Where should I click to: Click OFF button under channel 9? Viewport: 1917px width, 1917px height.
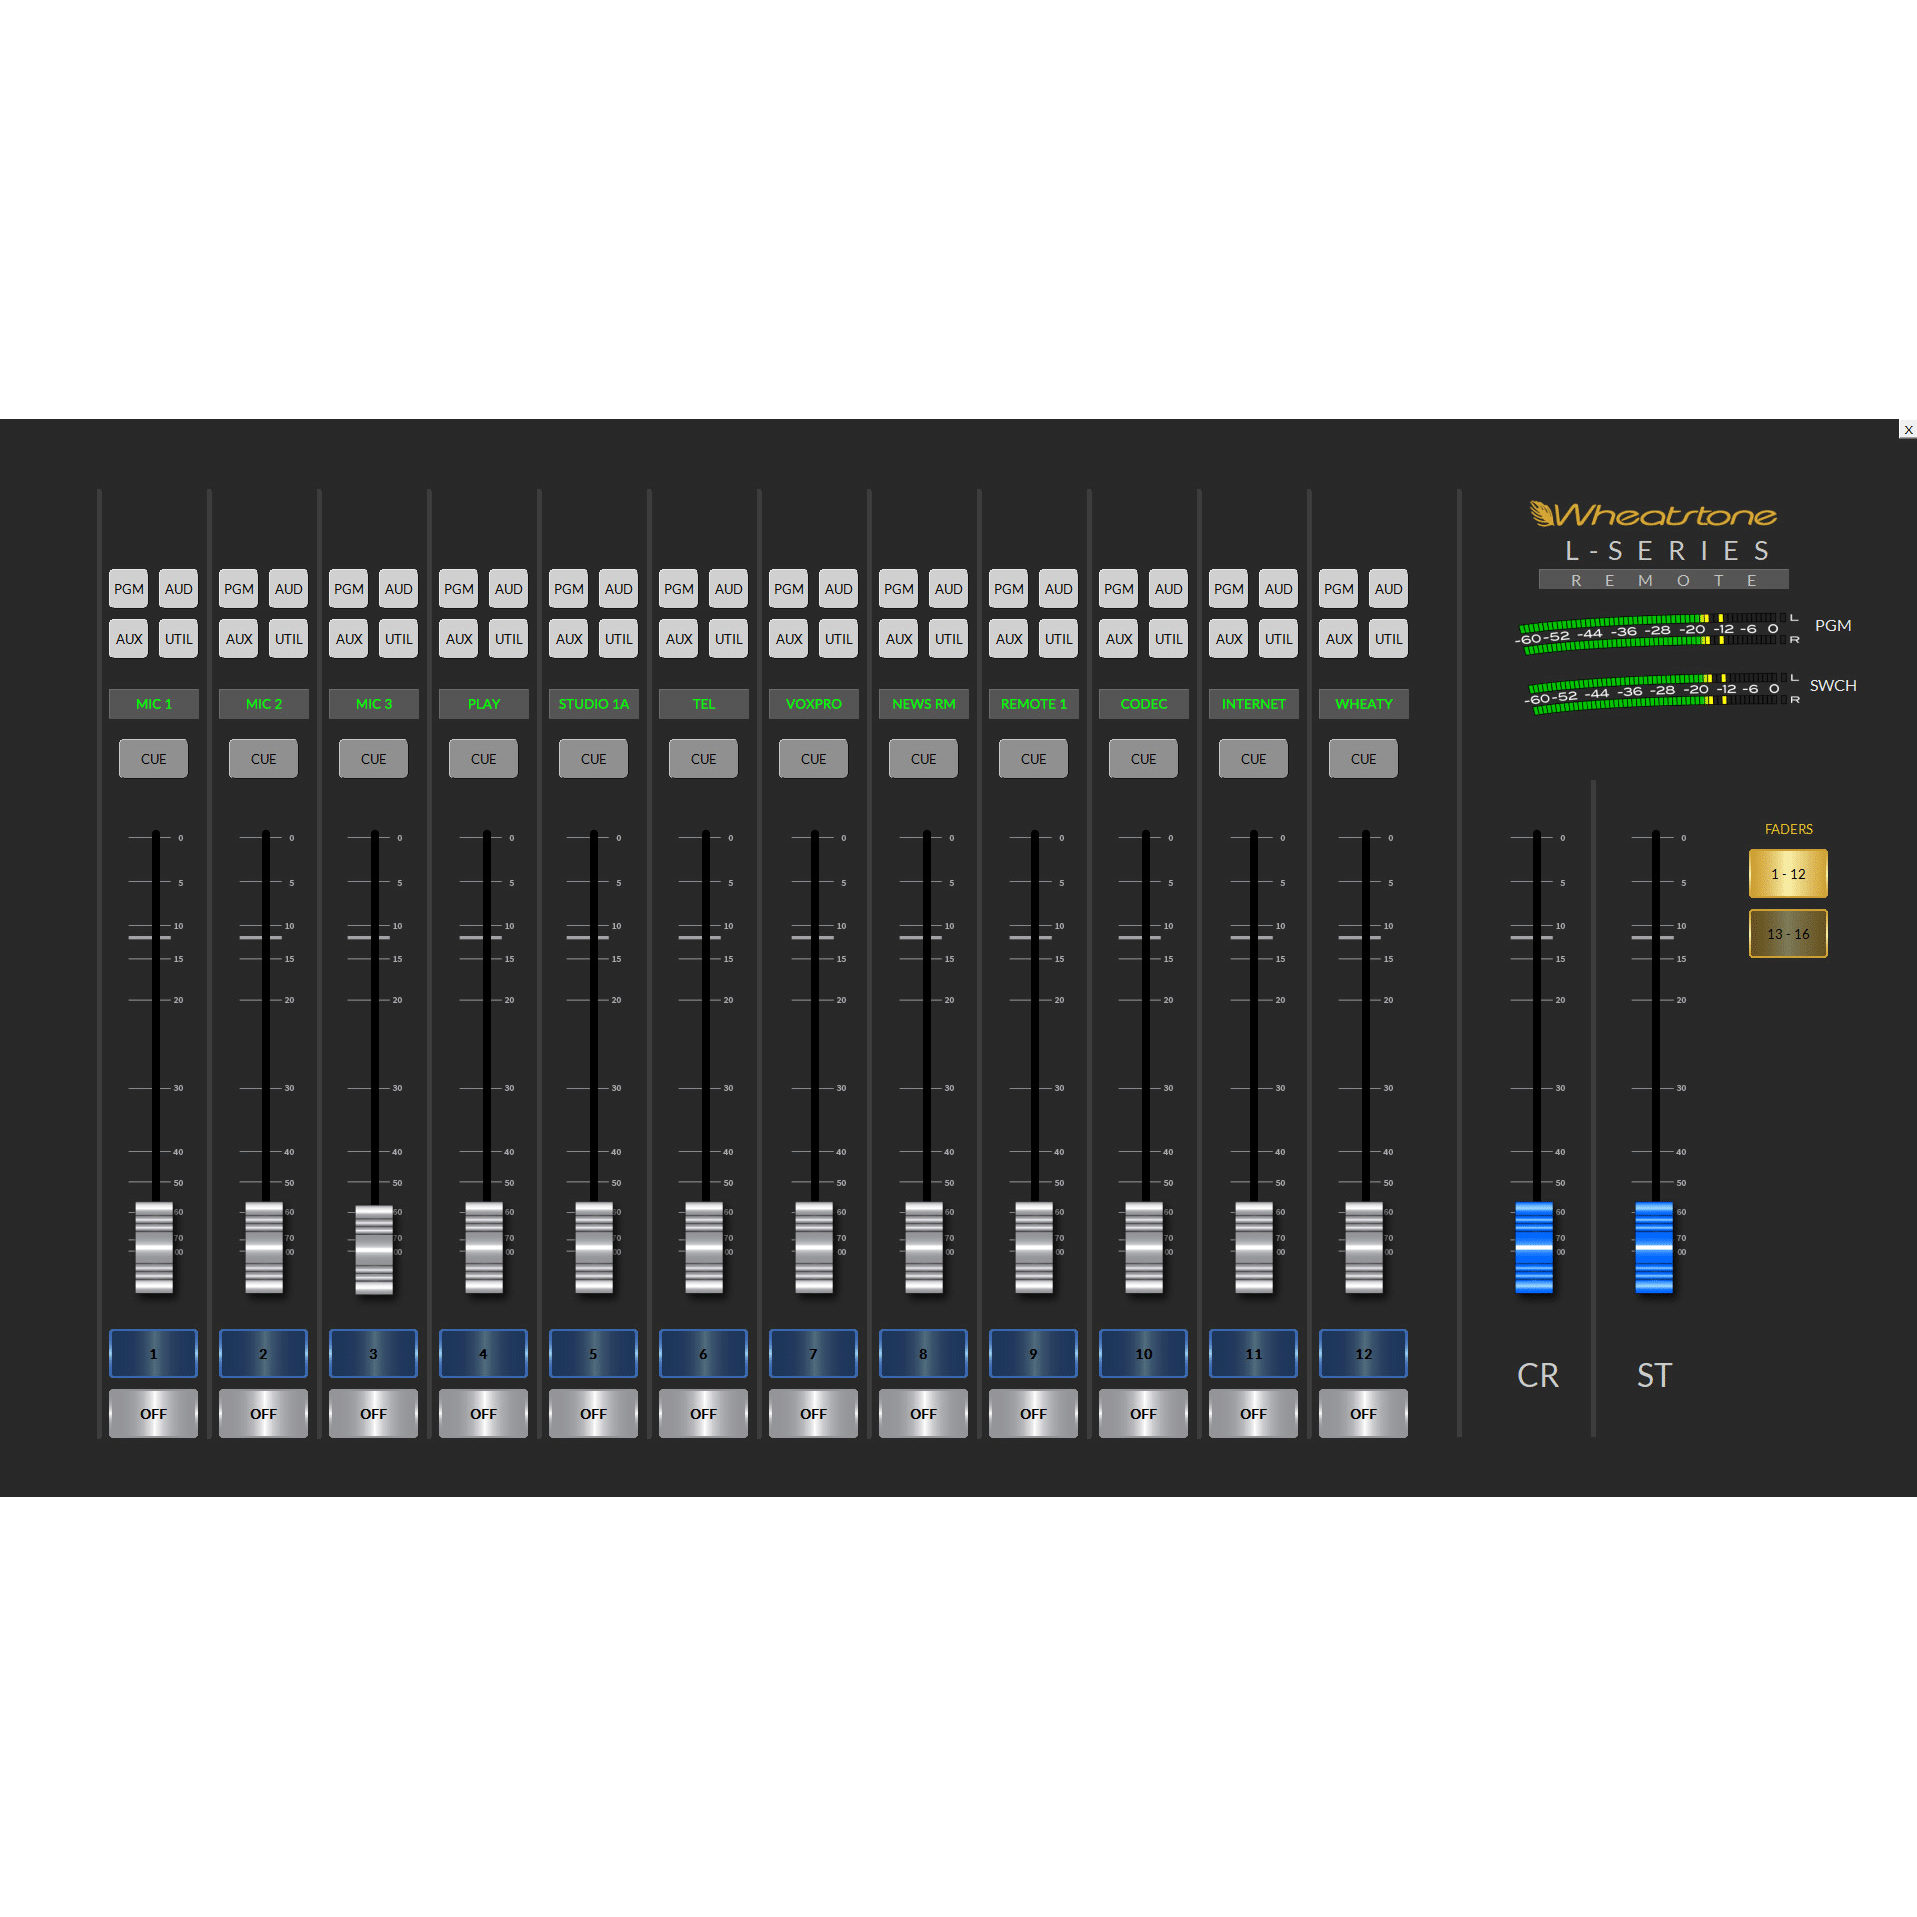[x=1033, y=1414]
